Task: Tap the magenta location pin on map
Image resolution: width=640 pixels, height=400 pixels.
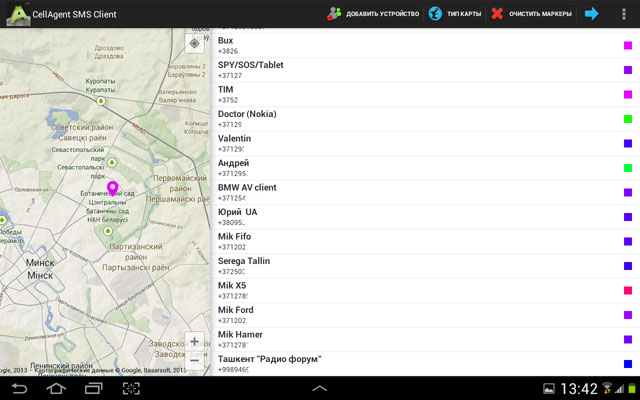Action: pos(113,189)
